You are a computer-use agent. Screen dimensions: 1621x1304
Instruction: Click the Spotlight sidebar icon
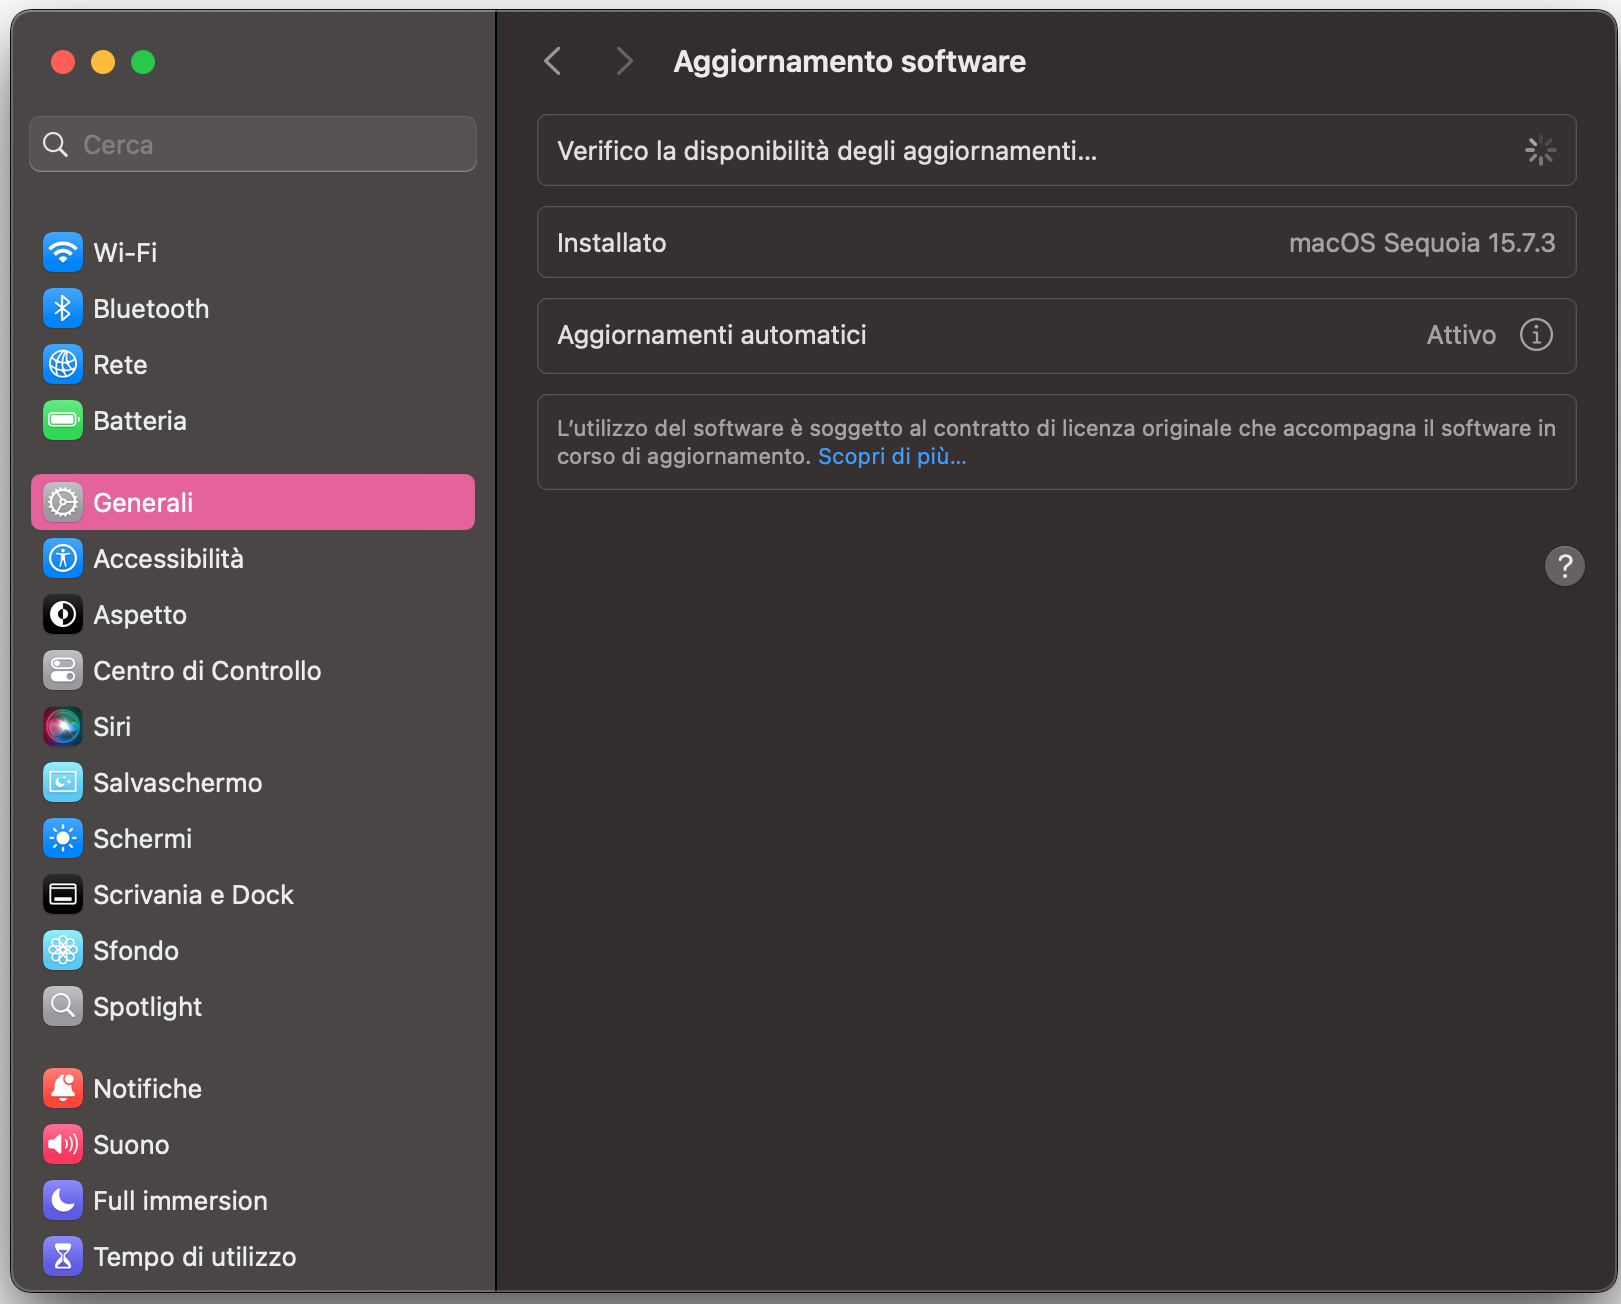click(63, 1006)
